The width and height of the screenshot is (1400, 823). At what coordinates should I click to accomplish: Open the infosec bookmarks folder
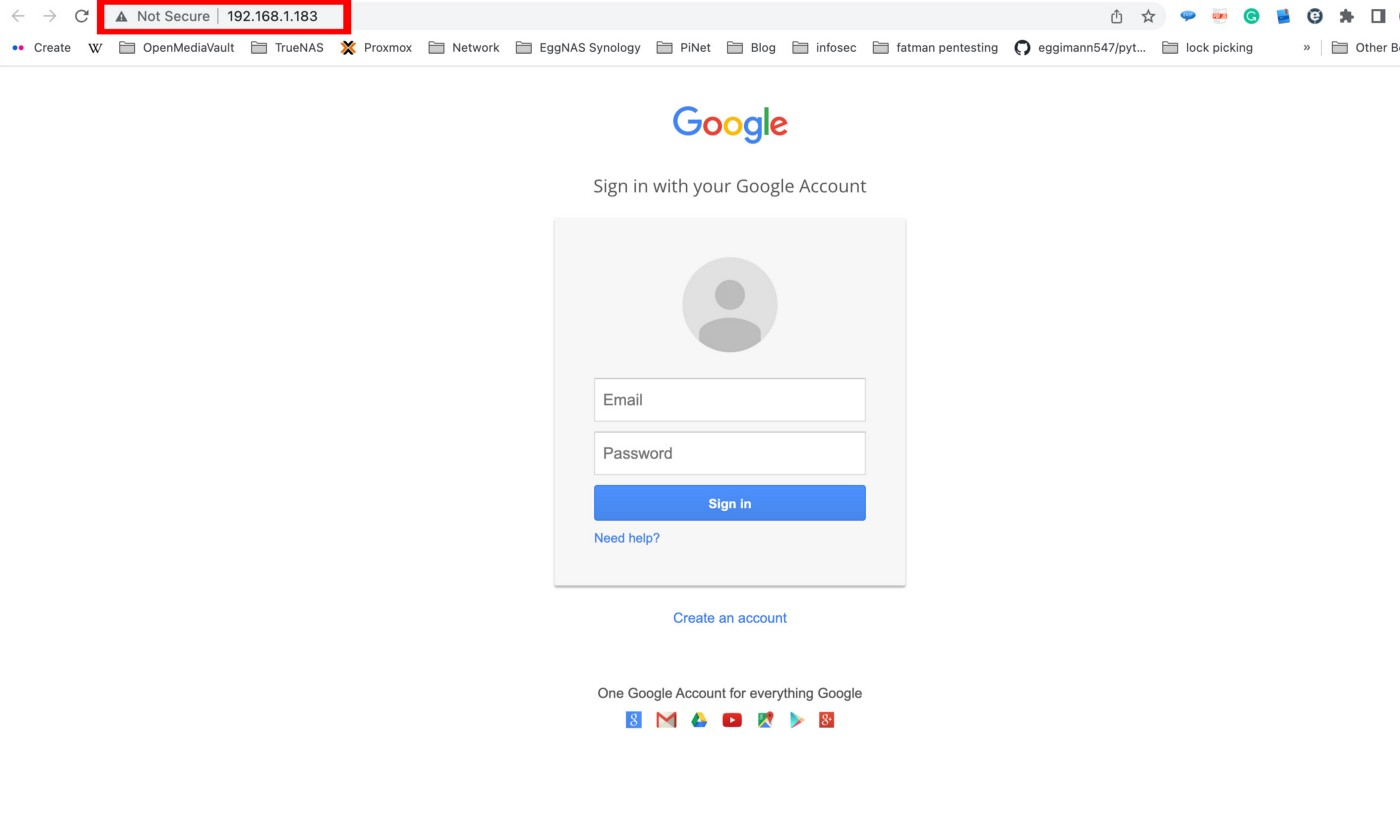click(824, 47)
